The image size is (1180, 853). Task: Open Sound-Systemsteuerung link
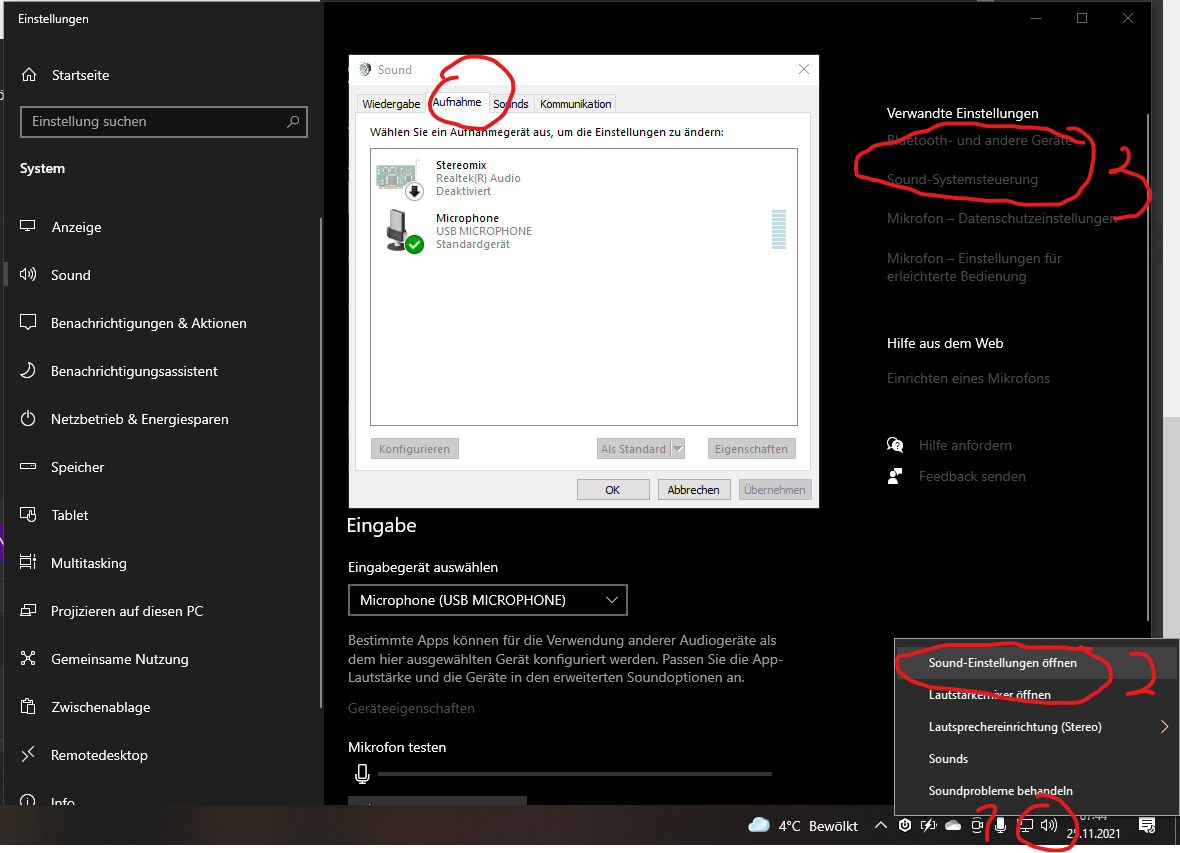click(x=962, y=180)
